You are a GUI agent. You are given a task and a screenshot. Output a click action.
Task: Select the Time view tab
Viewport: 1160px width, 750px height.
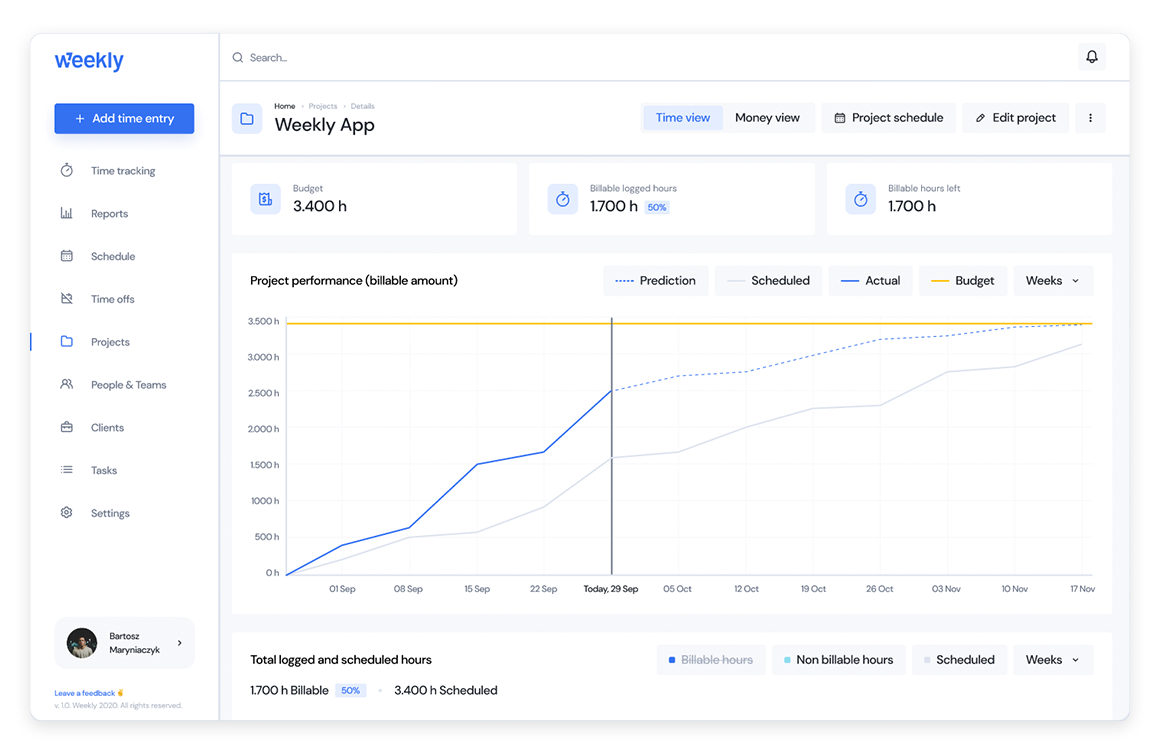[x=683, y=118]
